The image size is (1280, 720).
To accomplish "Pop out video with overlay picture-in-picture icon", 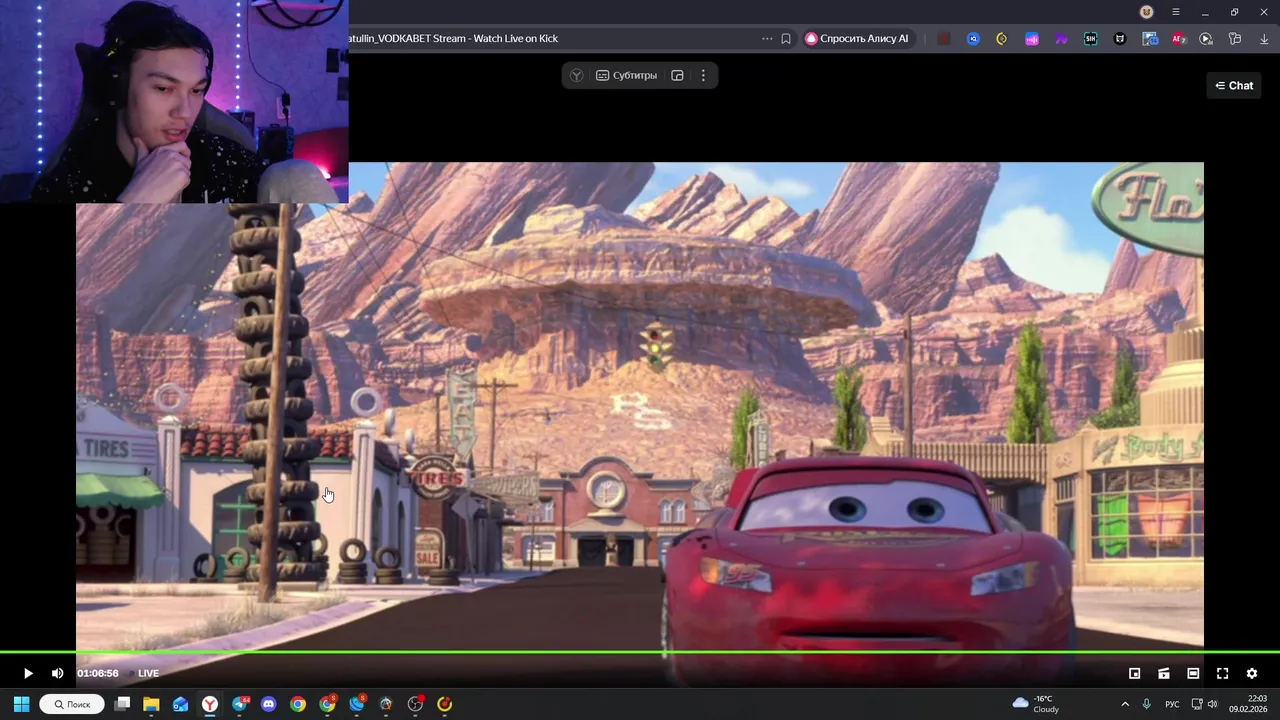I will (x=677, y=76).
